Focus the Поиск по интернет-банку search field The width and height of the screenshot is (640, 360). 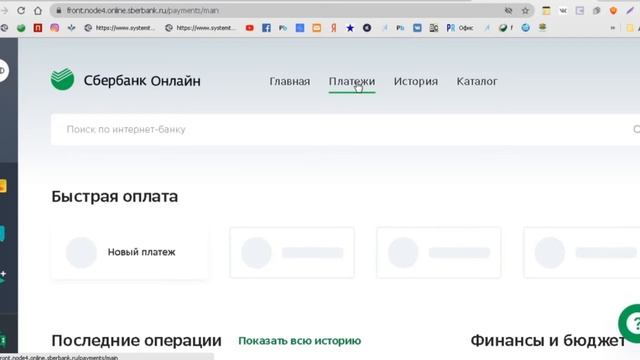coord(345,129)
